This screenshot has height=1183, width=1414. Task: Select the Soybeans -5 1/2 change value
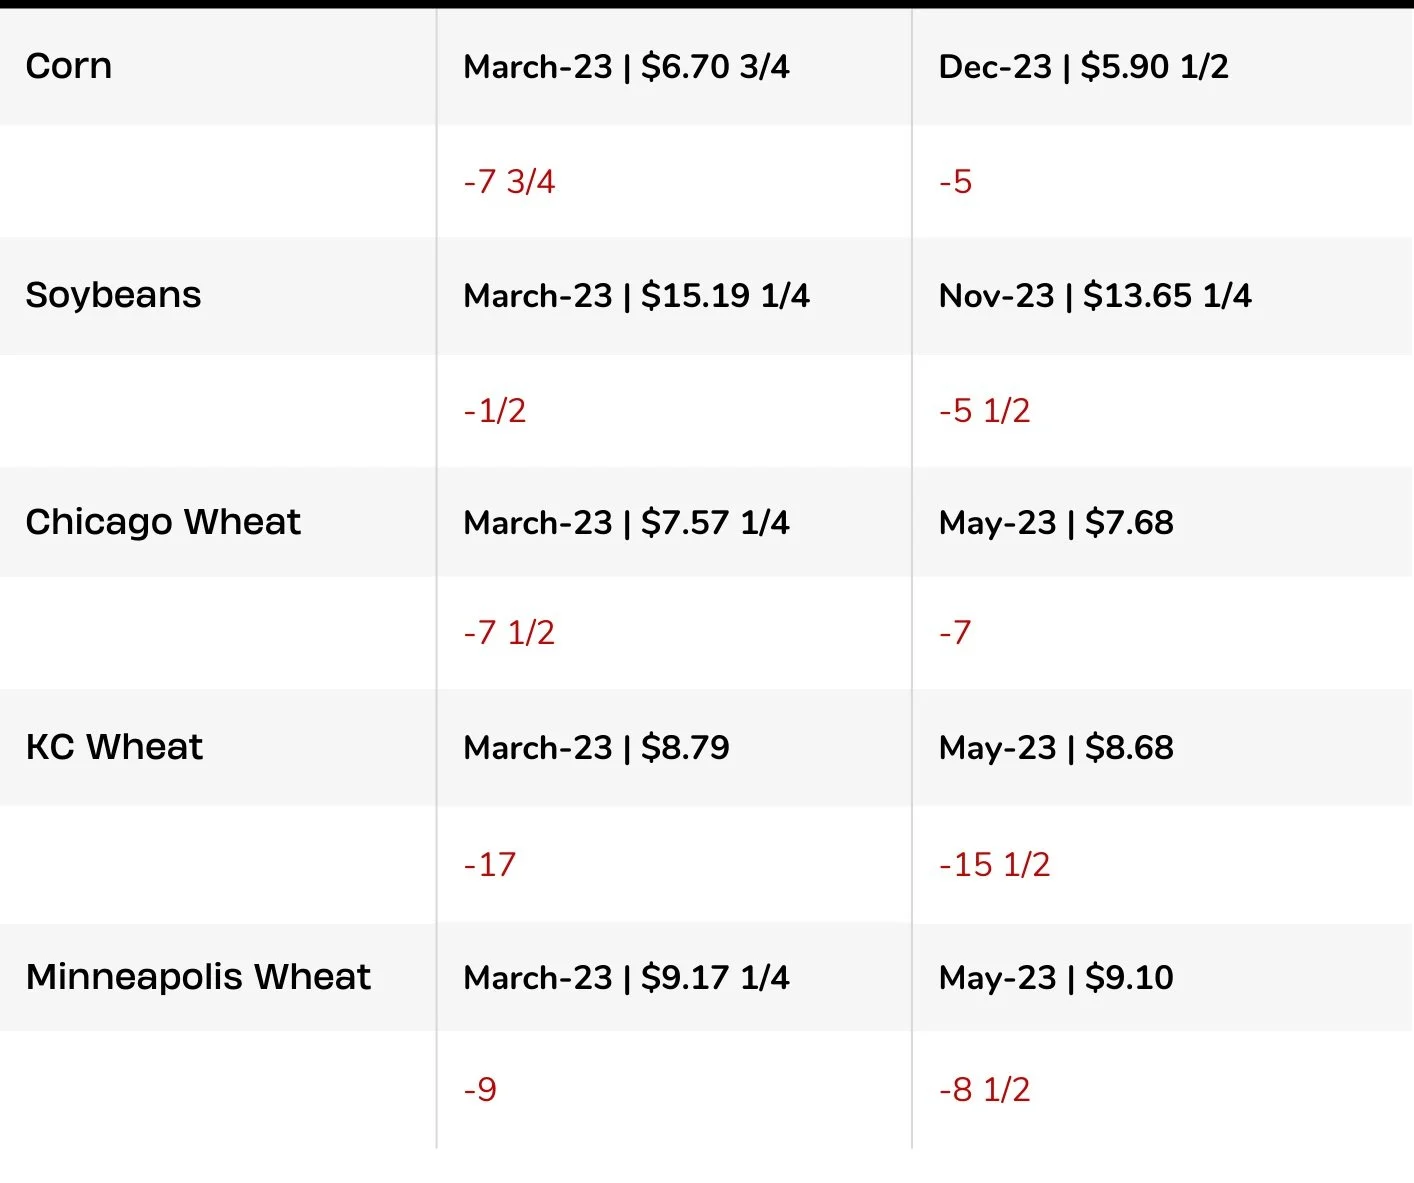(984, 411)
